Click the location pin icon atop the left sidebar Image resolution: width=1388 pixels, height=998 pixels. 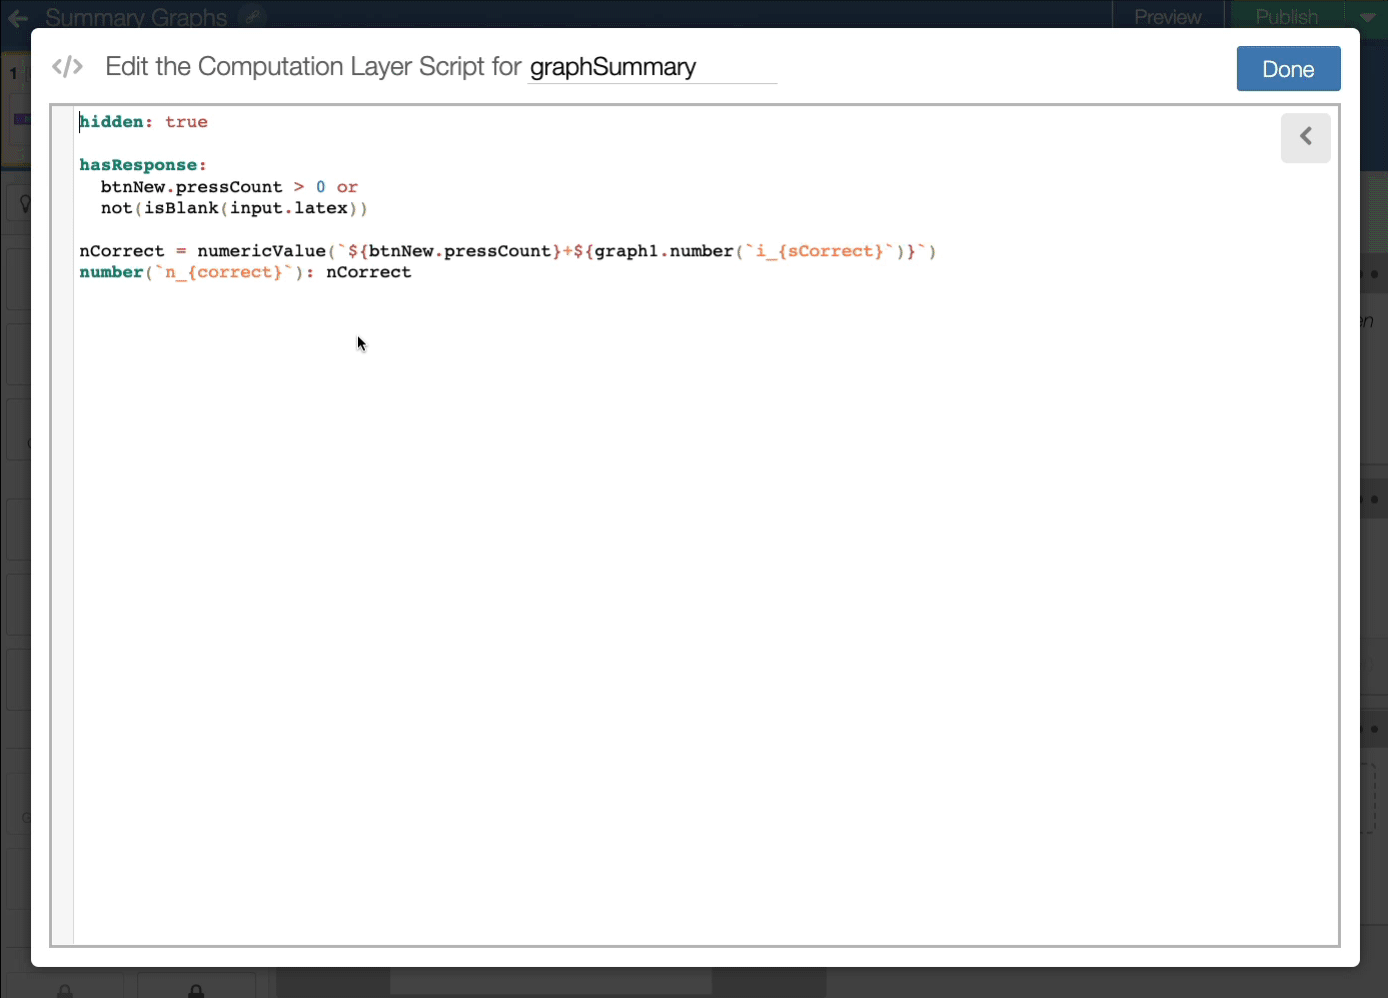25,202
